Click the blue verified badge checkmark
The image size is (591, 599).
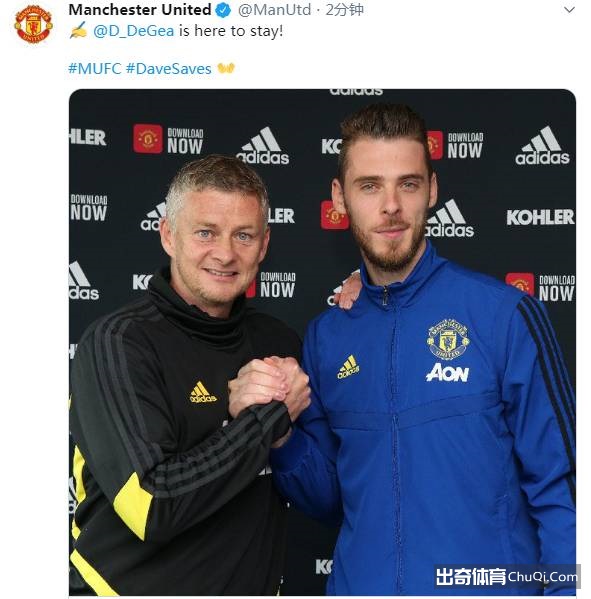(223, 10)
